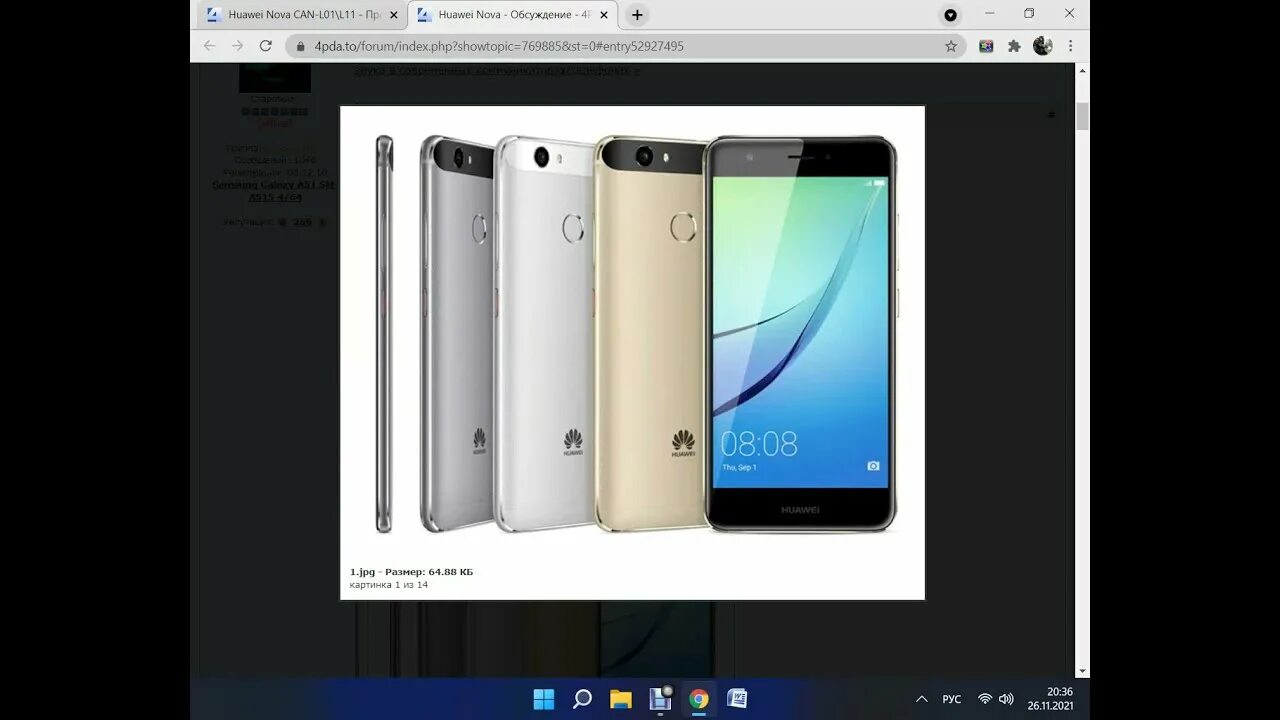This screenshot has height=720, width=1280.
Task: Open the Samsung Galaxy A51 device link
Action: pyautogui.click(x=274, y=191)
